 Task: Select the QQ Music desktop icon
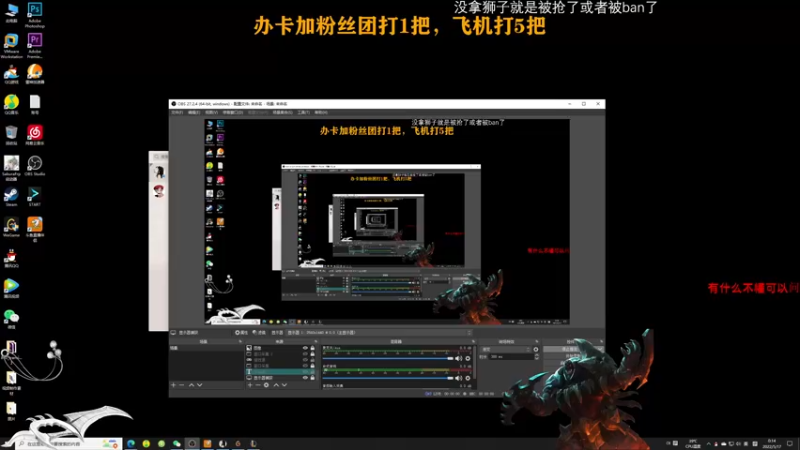(11, 105)
